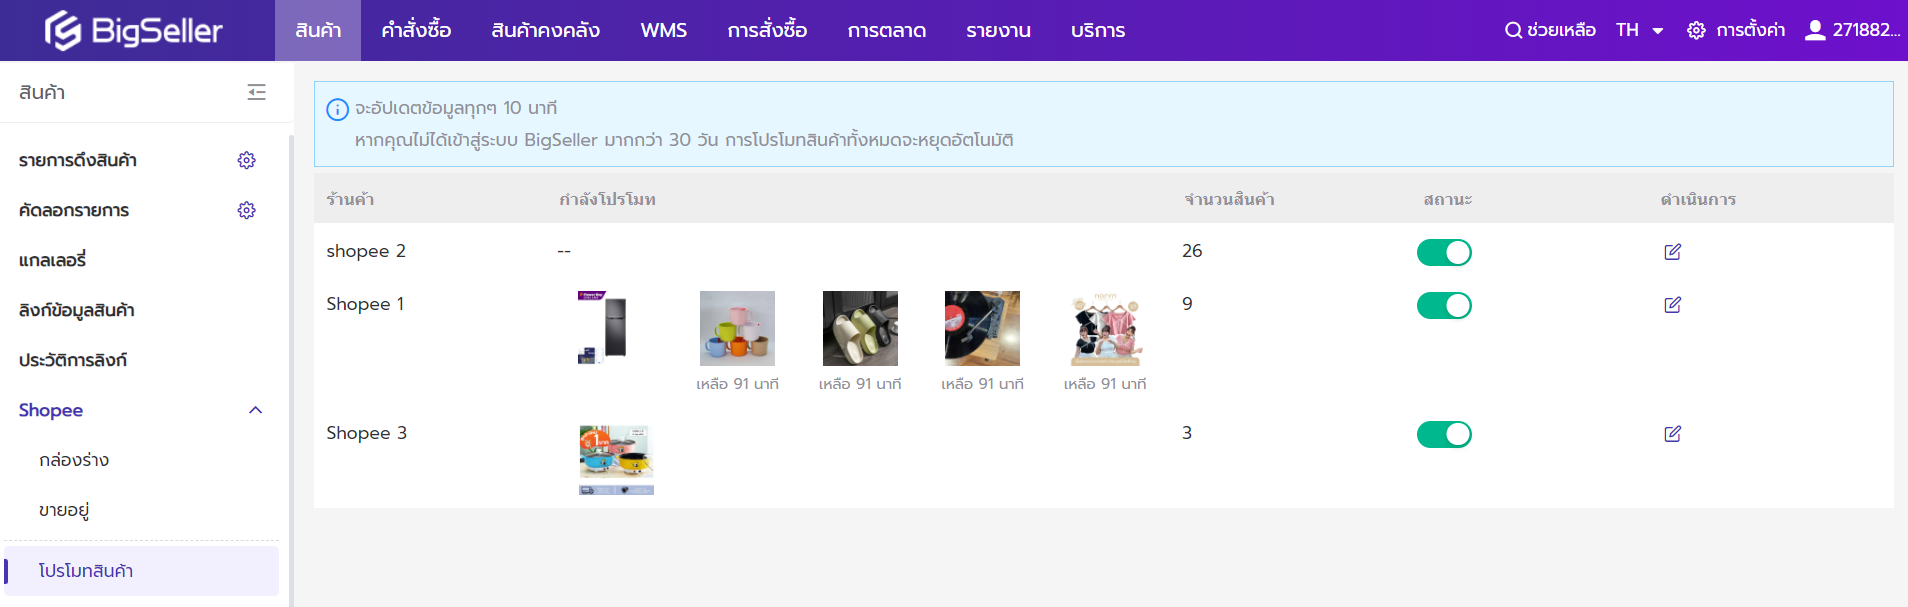The width and height of the screenshot is (1908, 607).
Task: Edit promotion settings for shopee 2
Action: click(x=1672, y=252)
